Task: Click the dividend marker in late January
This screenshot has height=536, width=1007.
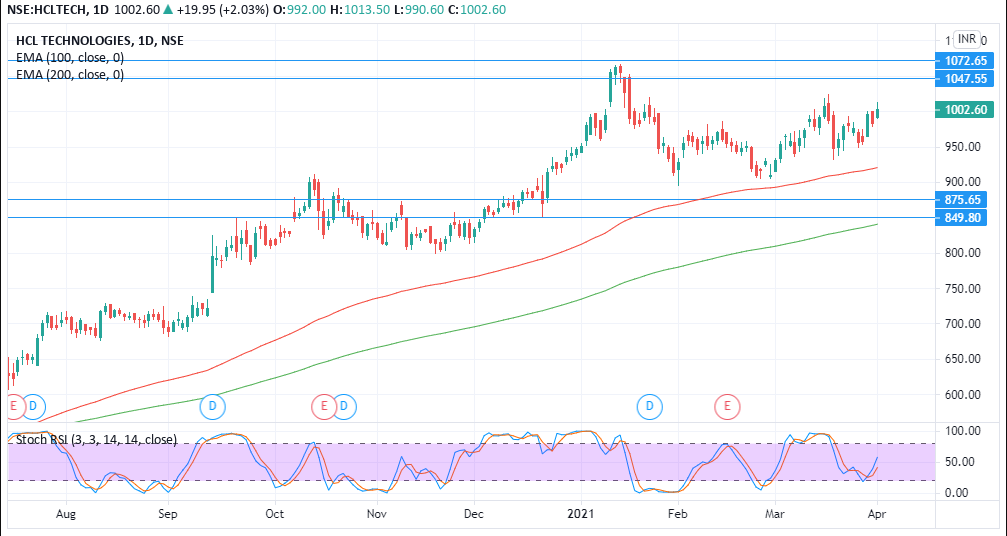Action: click(651, 406)
